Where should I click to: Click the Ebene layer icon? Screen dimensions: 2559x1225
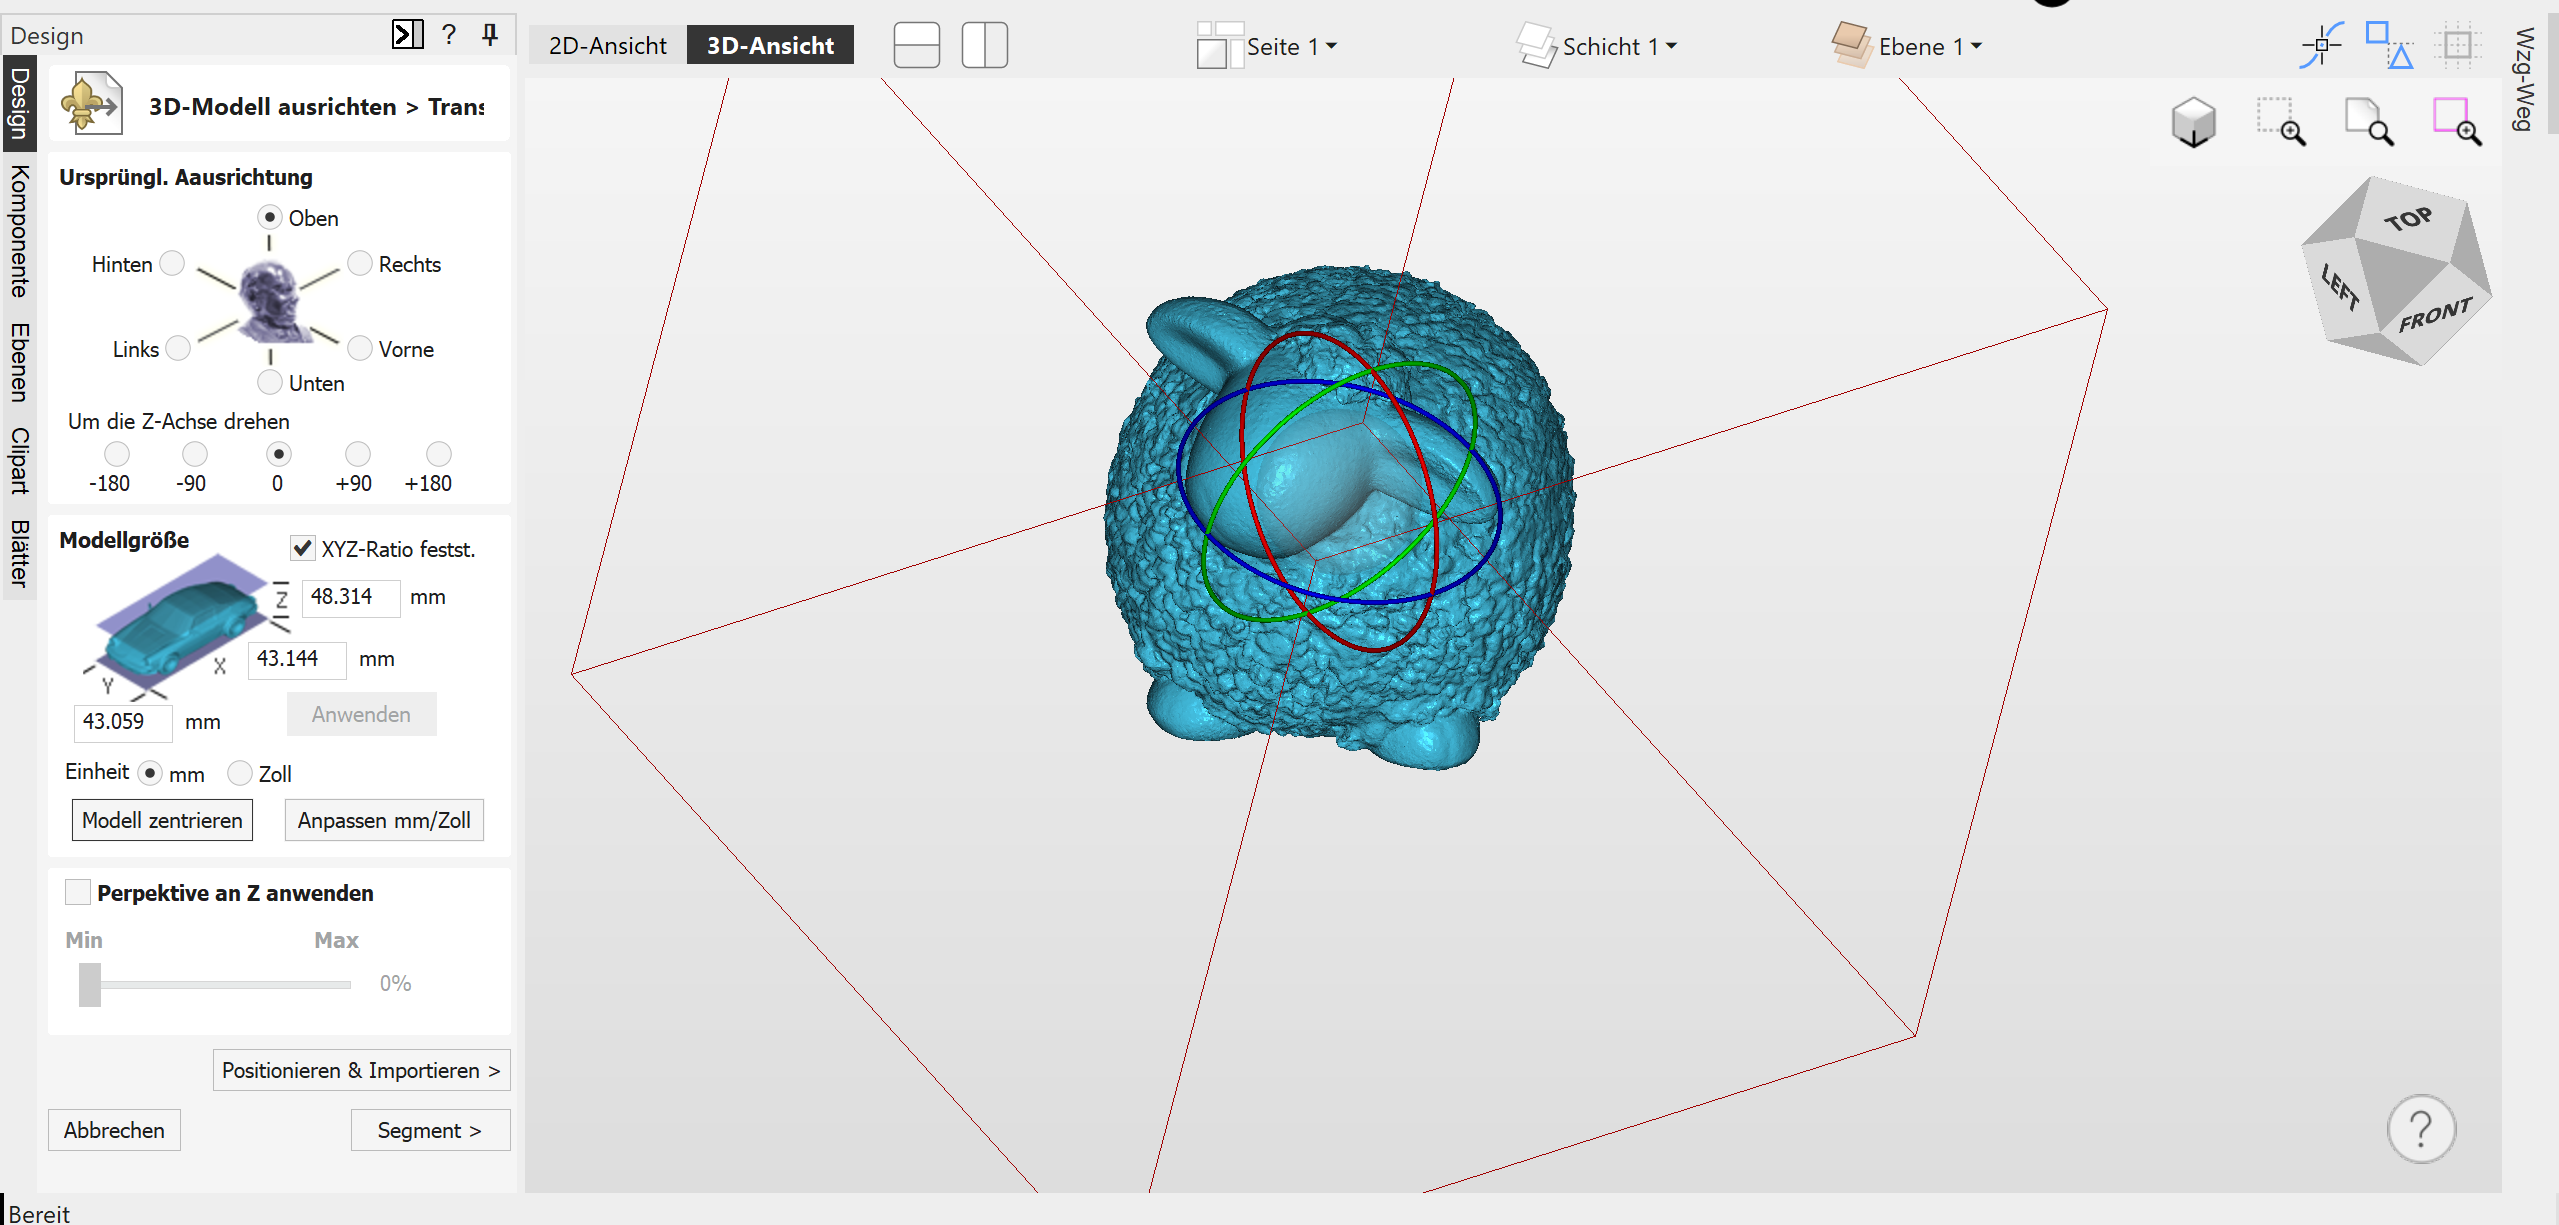1852,45
